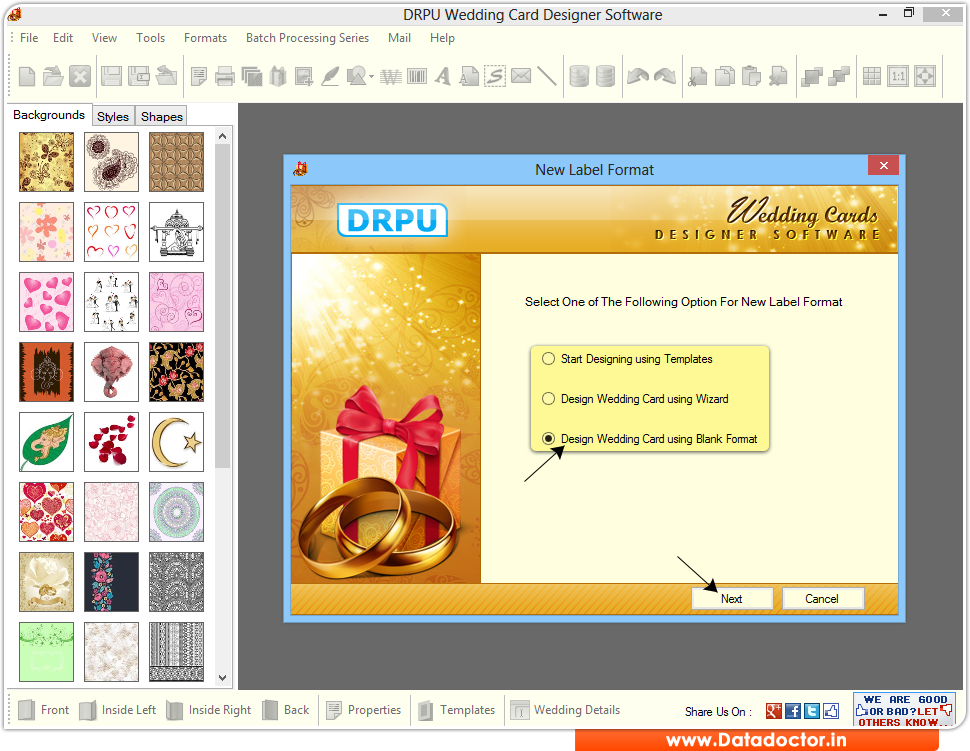Image resolution: width=970 pixels, height=751 pixels.
Task: Open the Batch Processing Series menu
Action: [307, 38]
